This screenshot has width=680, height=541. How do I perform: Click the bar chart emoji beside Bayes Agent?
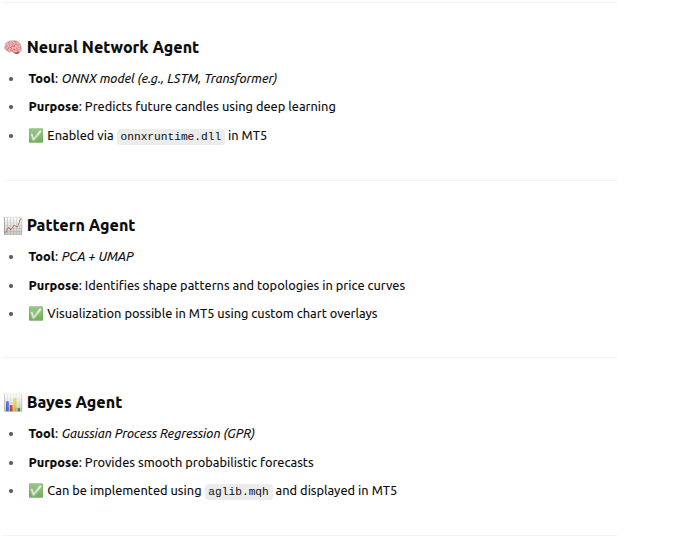13,402
